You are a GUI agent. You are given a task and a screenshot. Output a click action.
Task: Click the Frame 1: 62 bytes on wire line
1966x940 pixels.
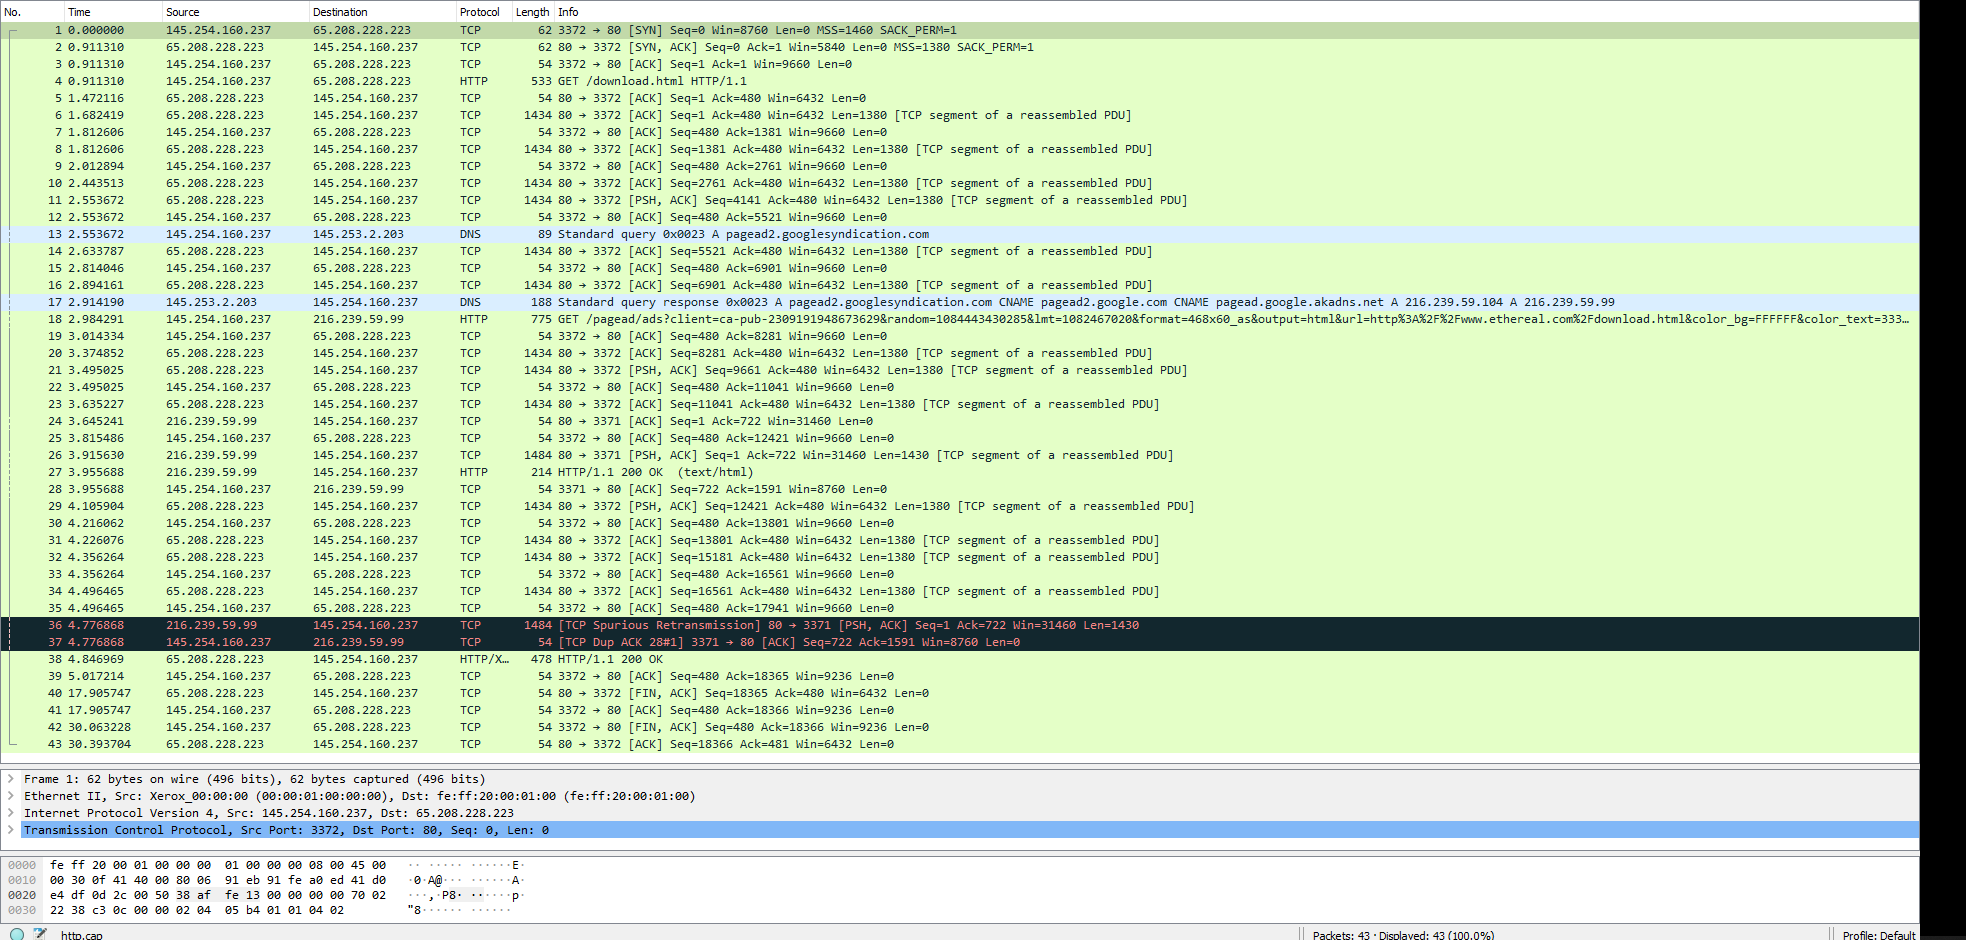(x=255, y=779)
